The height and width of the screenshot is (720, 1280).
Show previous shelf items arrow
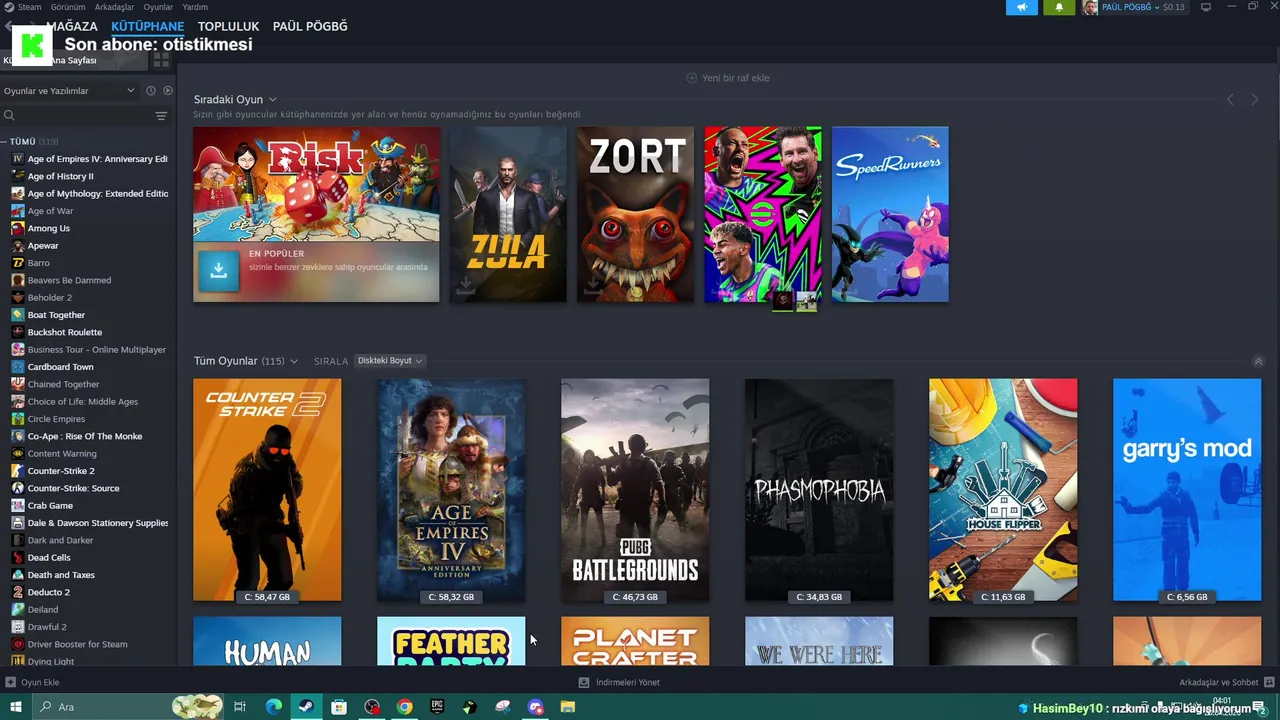(1230, 100)
